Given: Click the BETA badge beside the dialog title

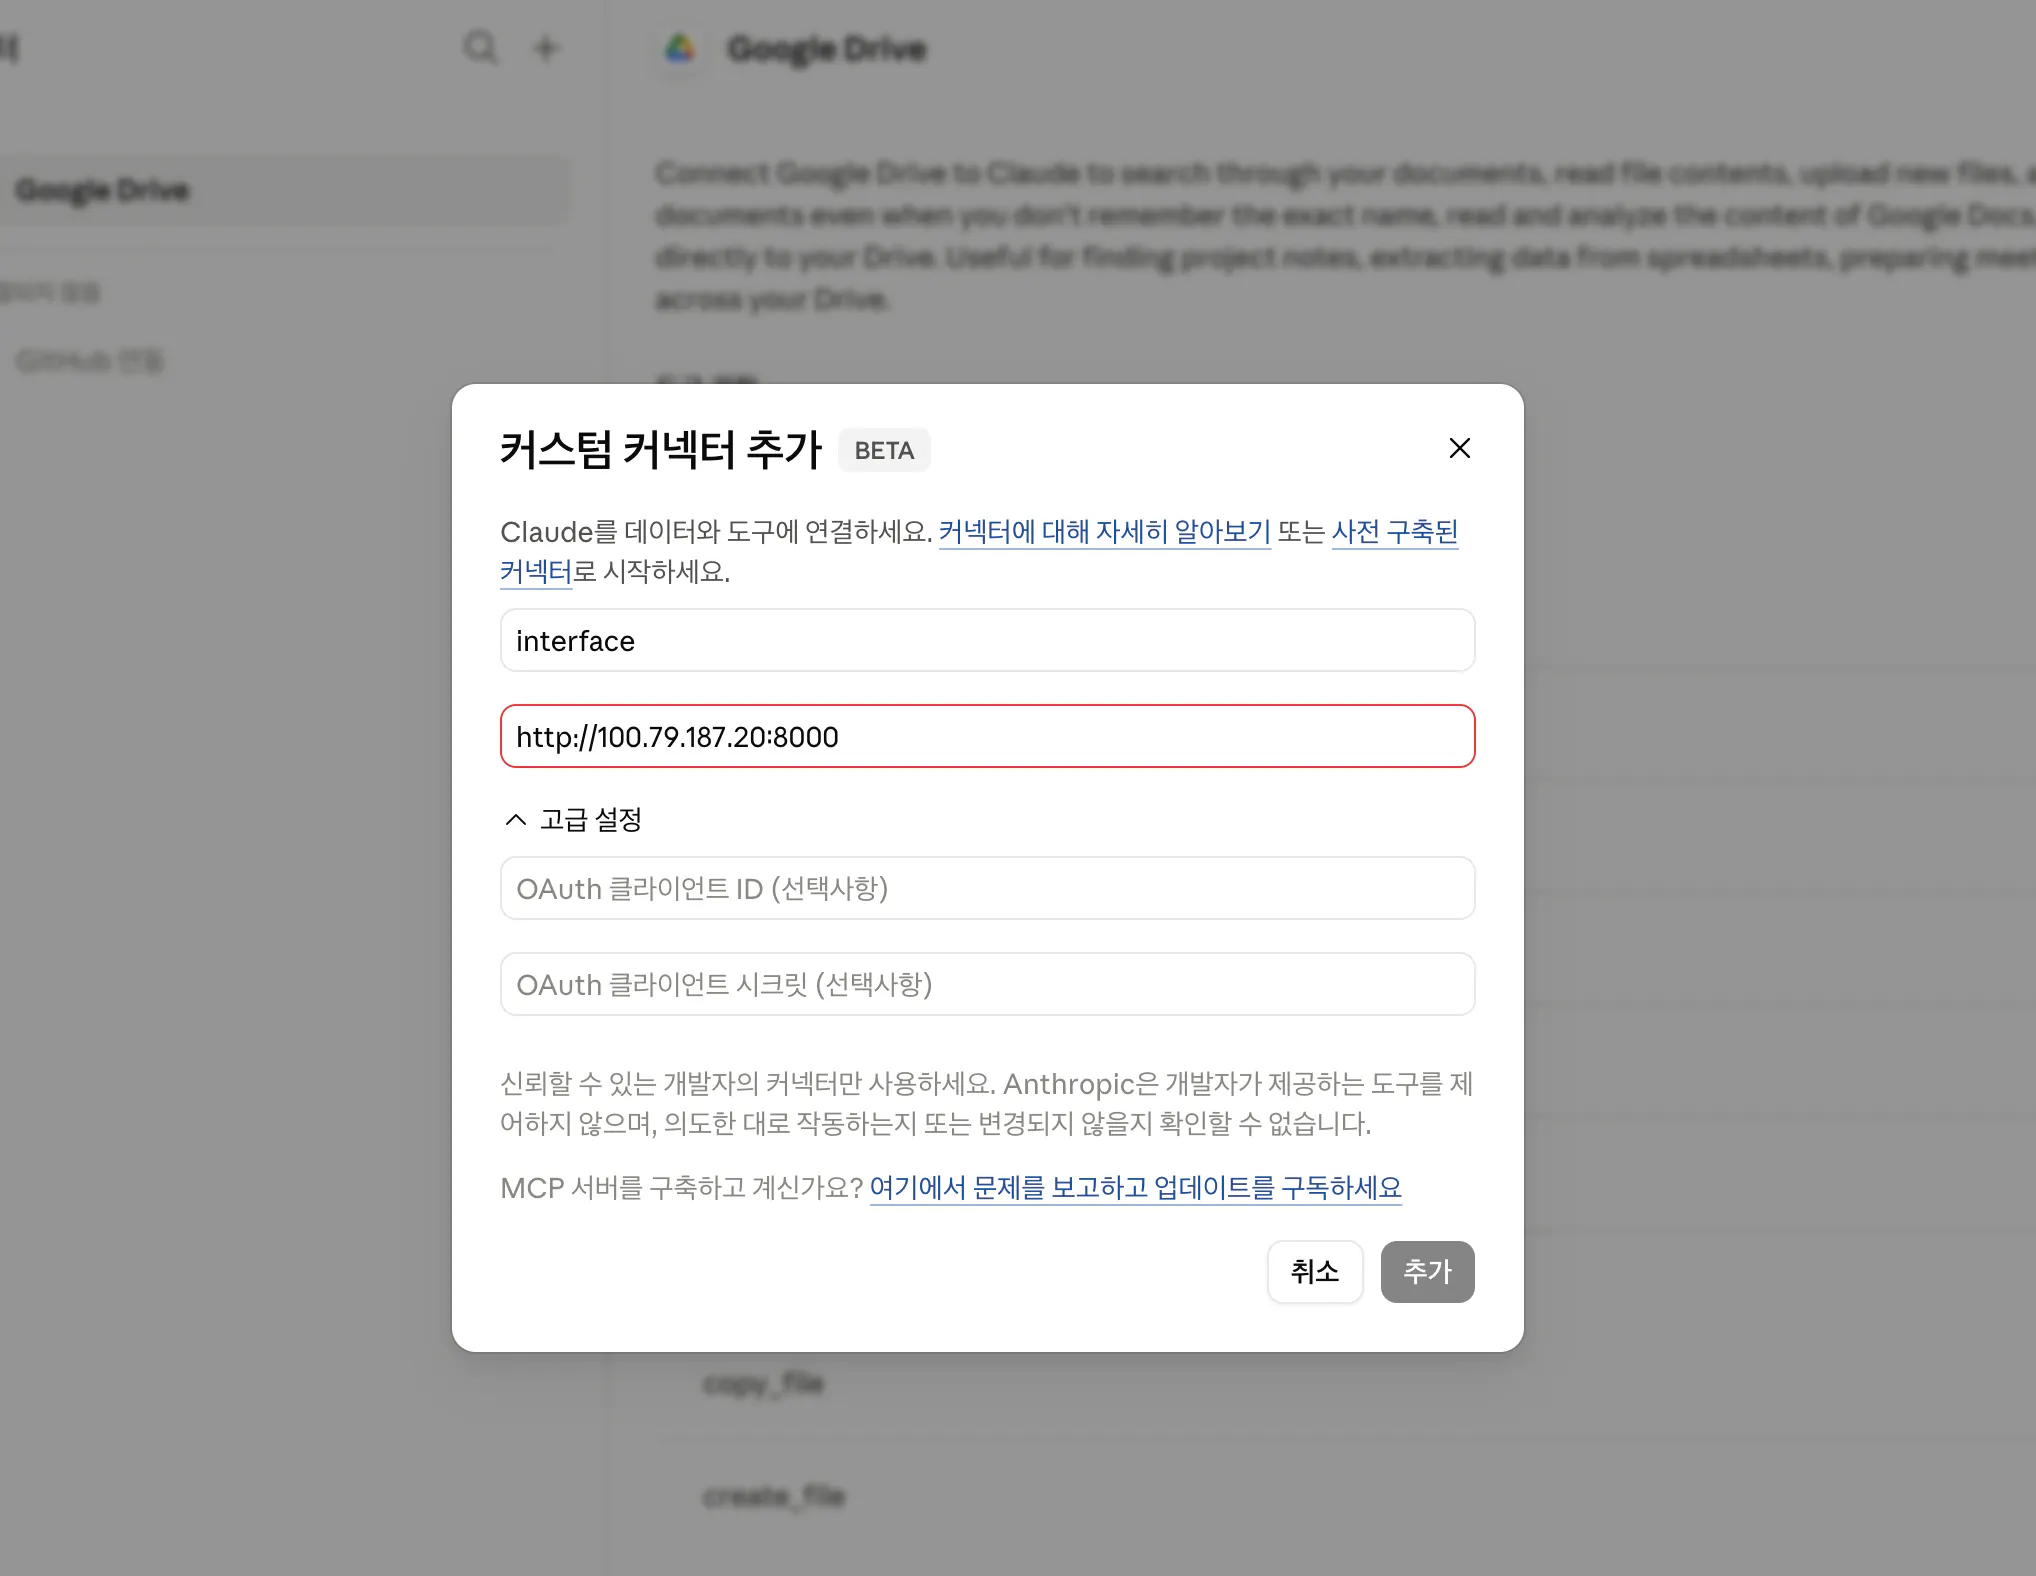Looking at the screenshot, I should click(884, 450).
